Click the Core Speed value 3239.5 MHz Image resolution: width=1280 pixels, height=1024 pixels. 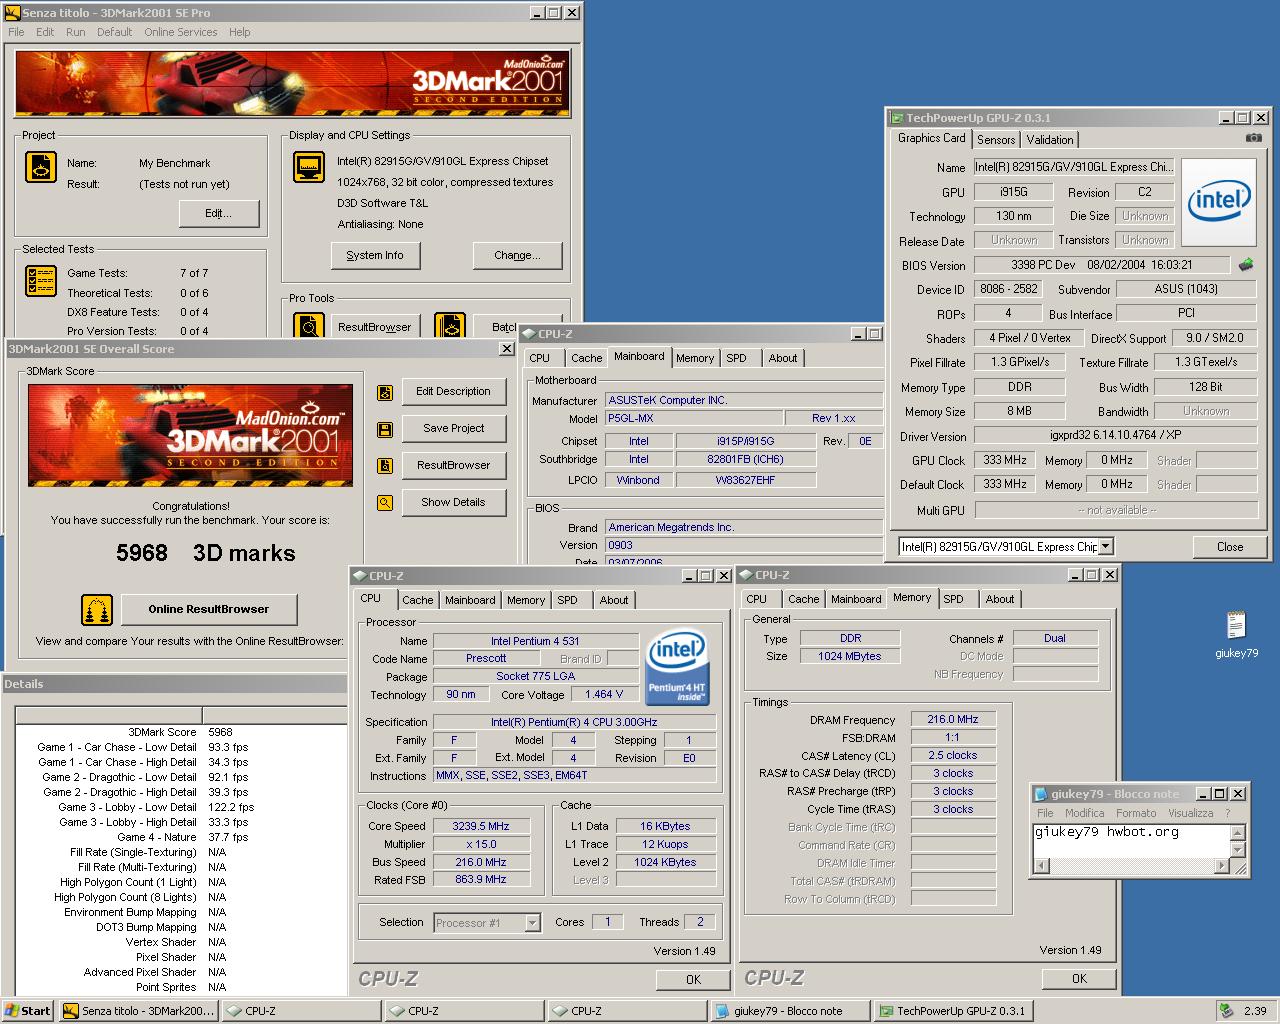[x=481, y=826]
